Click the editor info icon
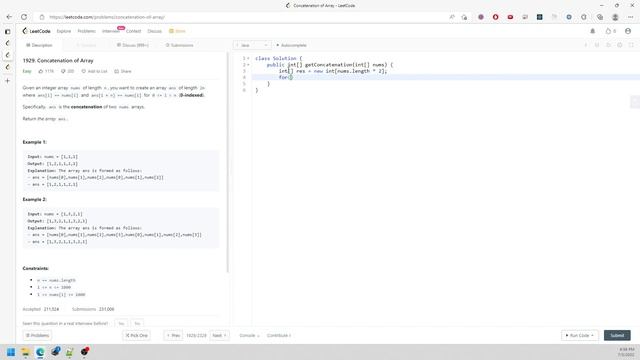This screenshot has height=360, width=640. 585,45
